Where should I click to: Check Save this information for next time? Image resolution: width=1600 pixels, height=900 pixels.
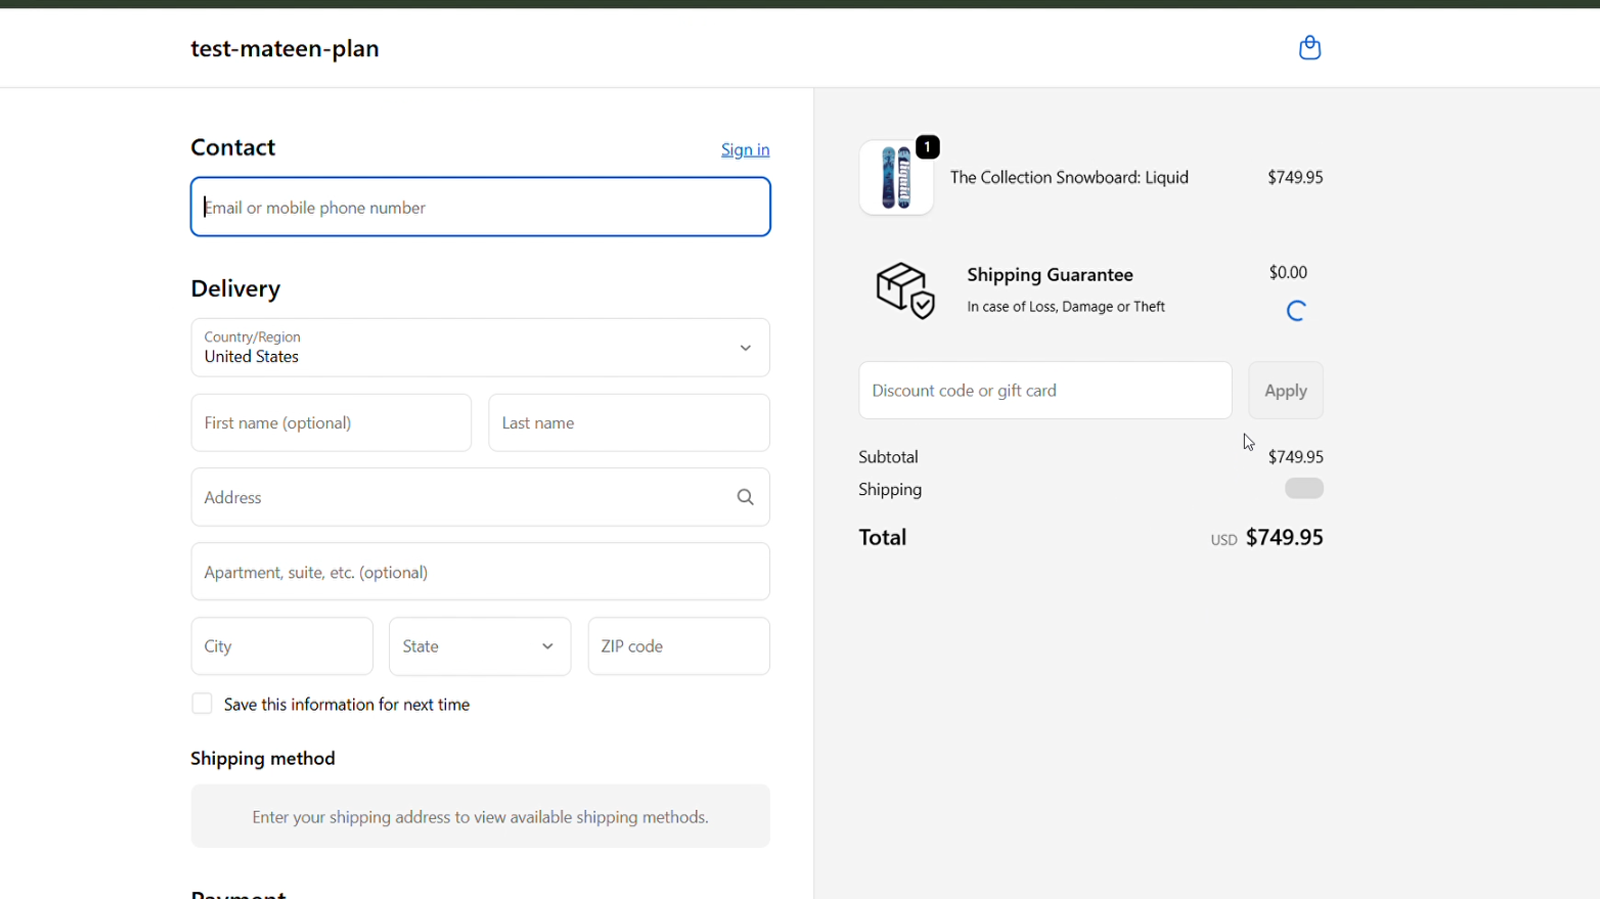click(x=202, y=704)
